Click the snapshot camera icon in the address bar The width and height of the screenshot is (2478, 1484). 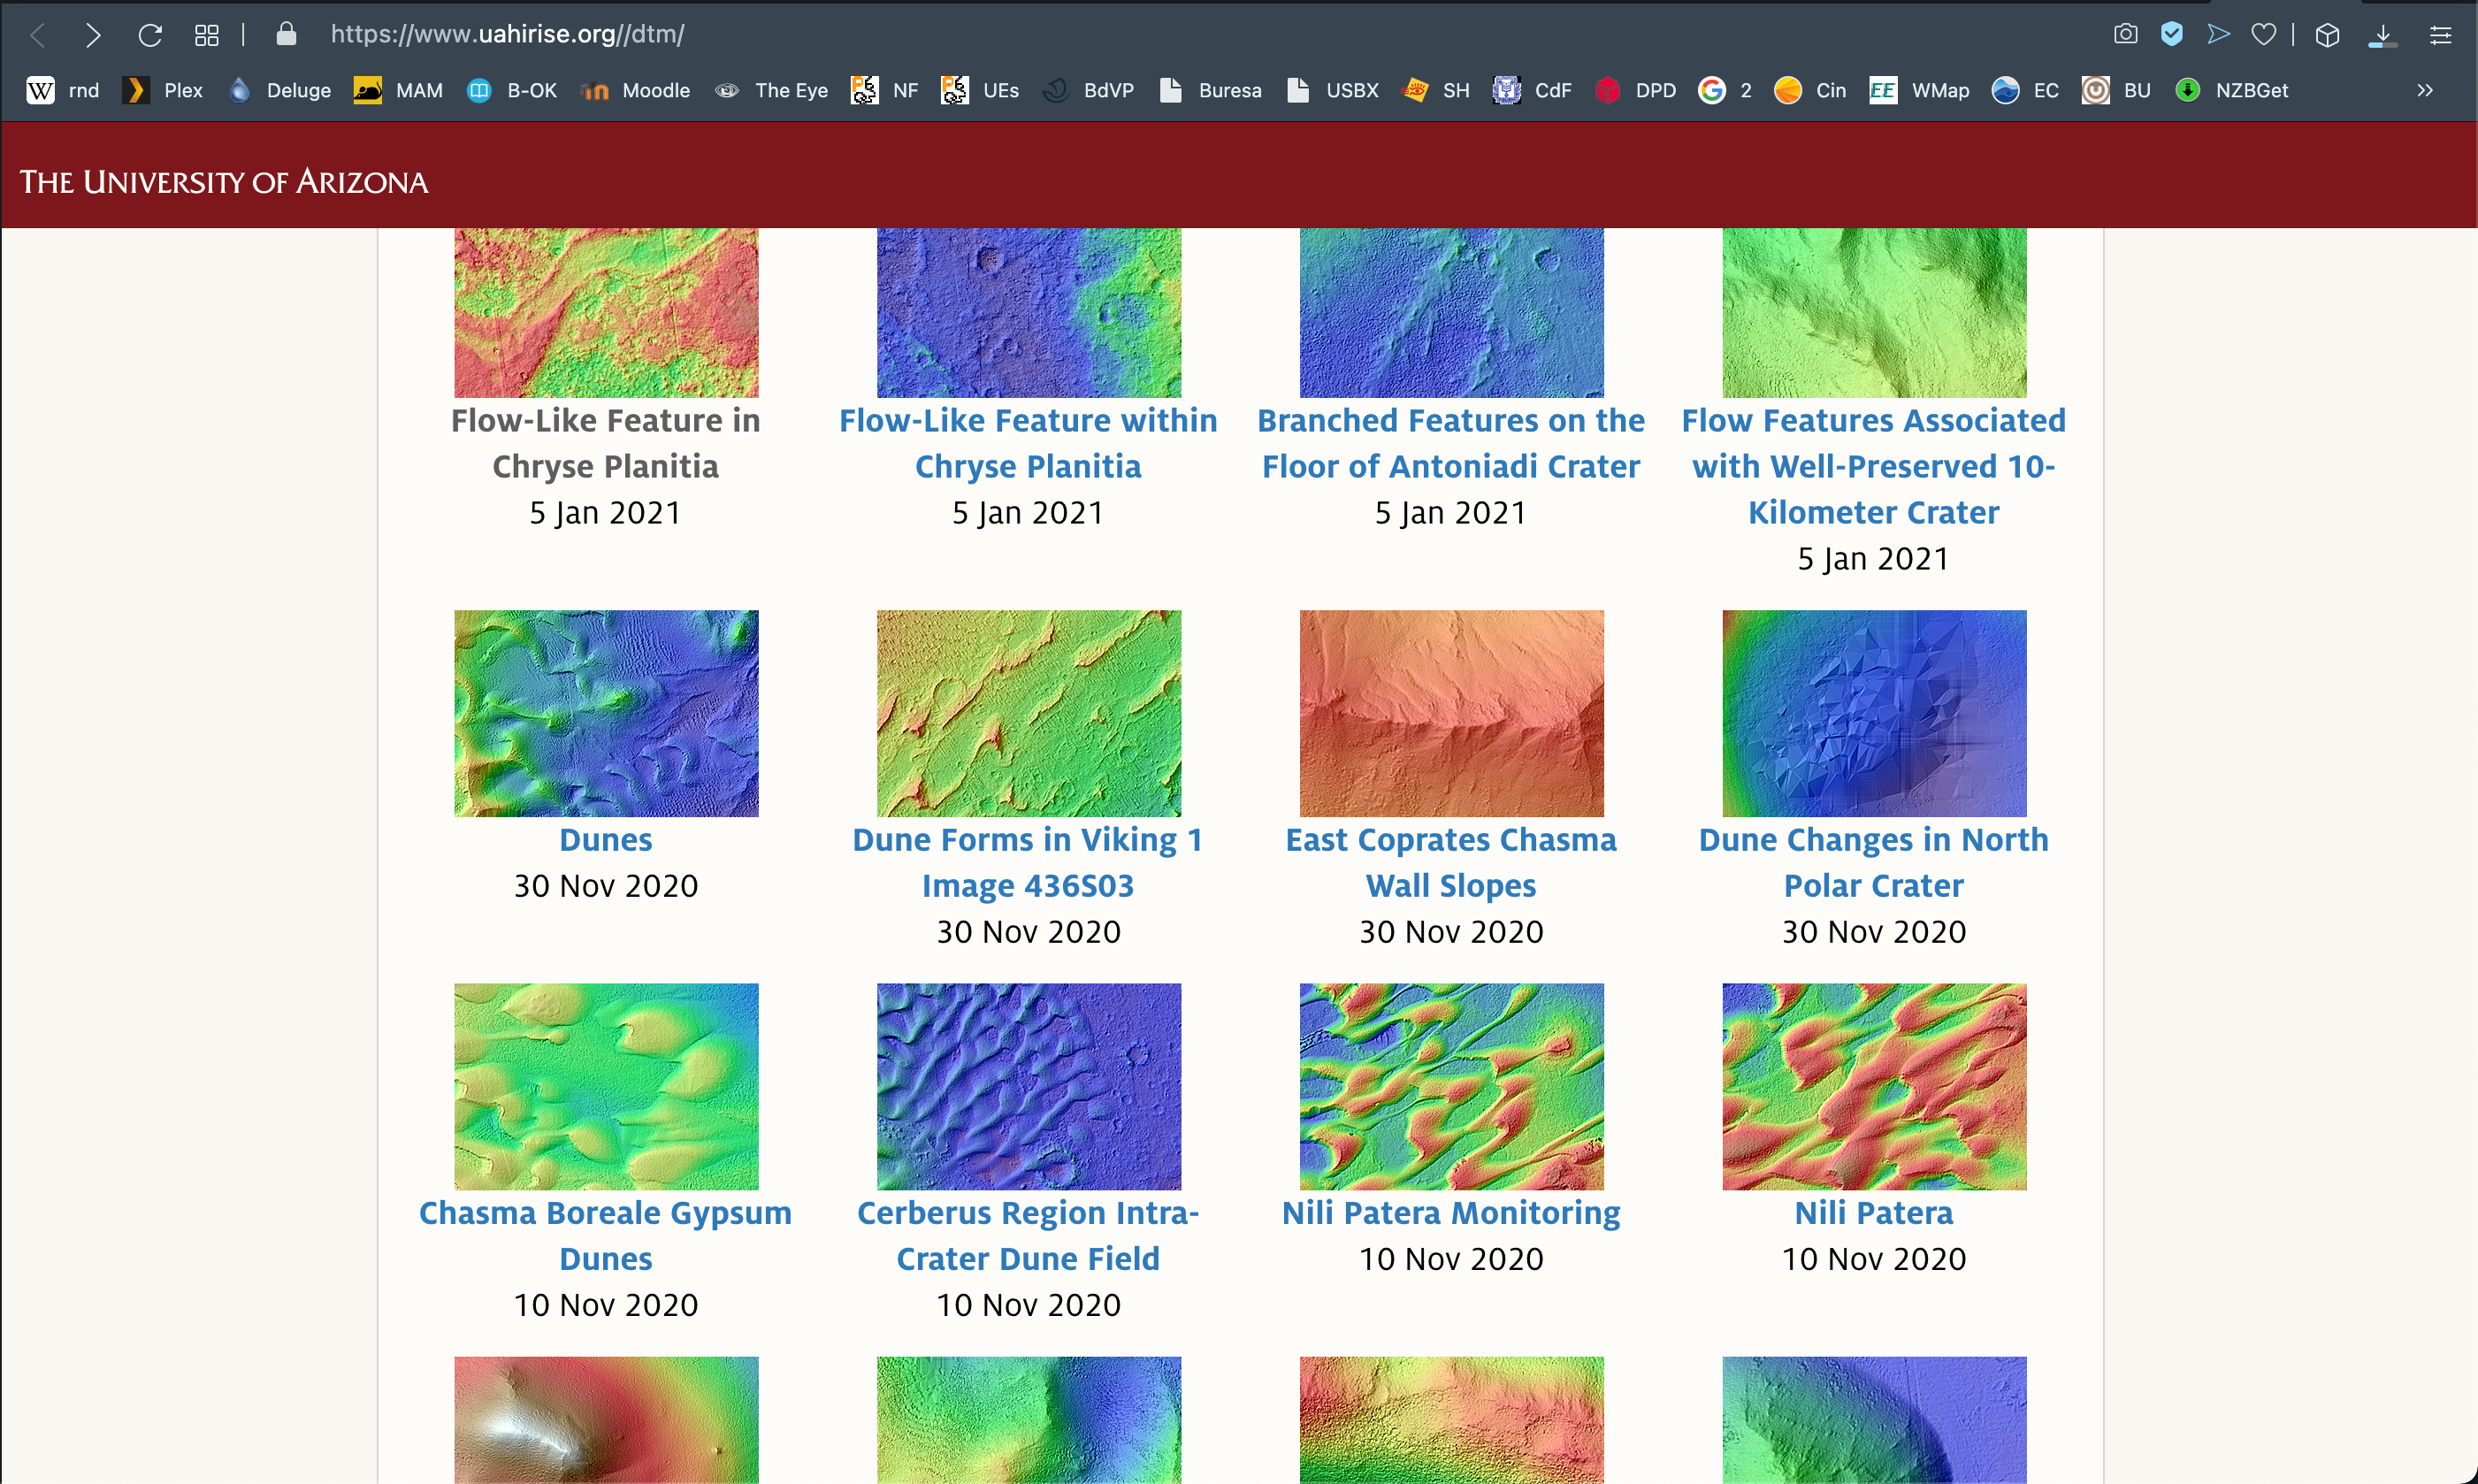point(2125,35)
